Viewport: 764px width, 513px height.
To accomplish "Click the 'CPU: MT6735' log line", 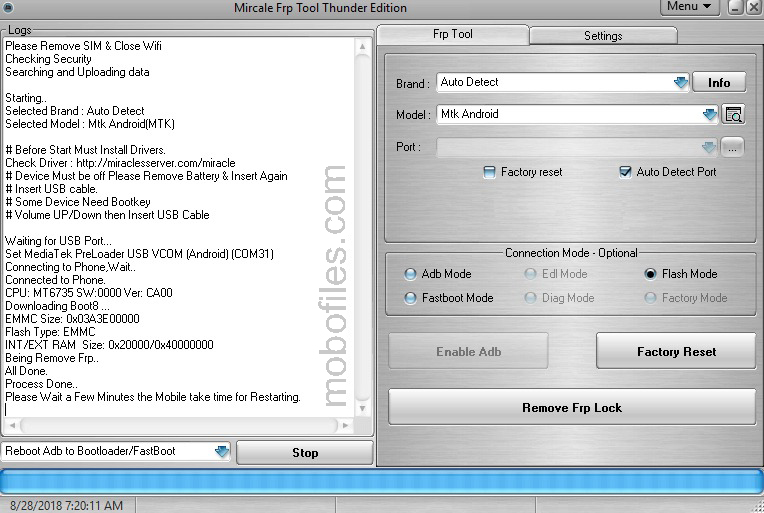I will (89, 293).
